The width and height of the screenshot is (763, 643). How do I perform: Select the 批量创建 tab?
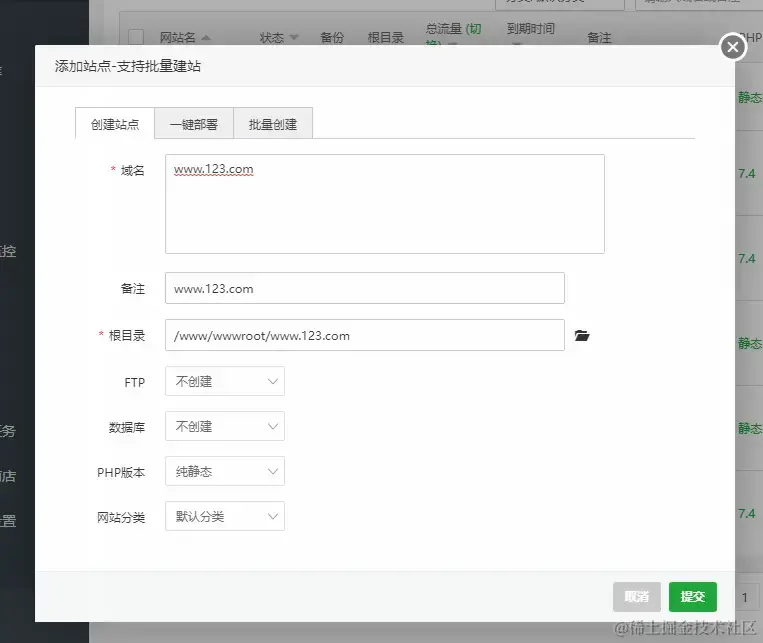[272, 124]
